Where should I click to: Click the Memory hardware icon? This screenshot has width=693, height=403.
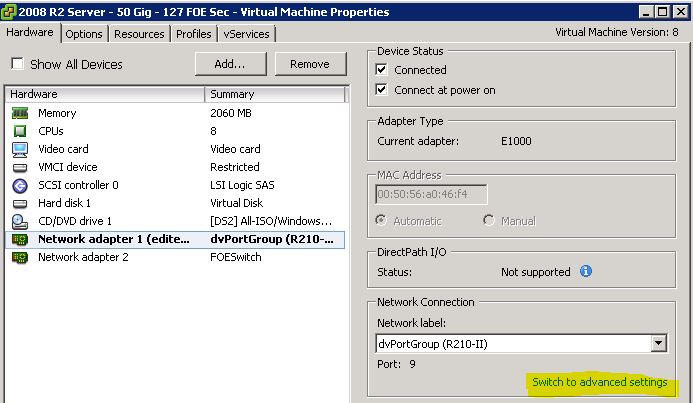point(20,113)
